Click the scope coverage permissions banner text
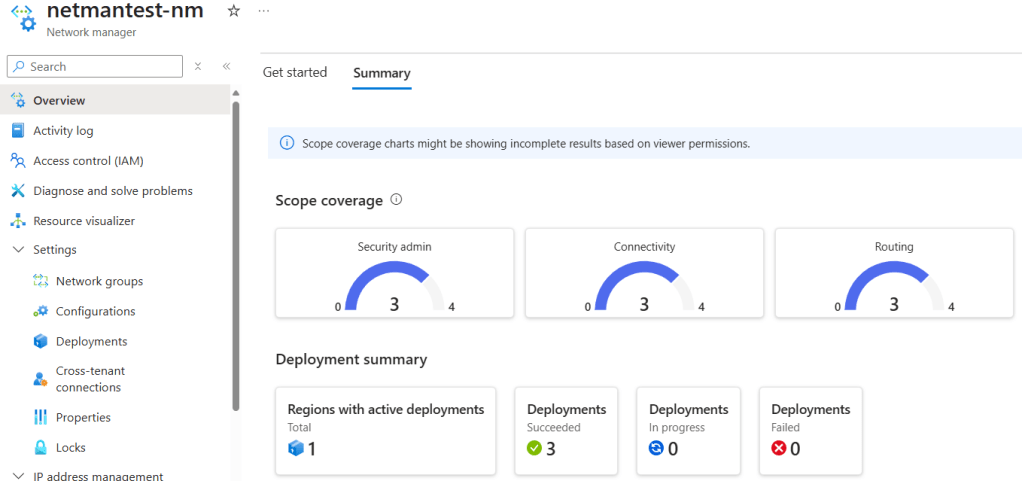The height and width of the screenshot is (481, 1022). [x=526, y=143]
